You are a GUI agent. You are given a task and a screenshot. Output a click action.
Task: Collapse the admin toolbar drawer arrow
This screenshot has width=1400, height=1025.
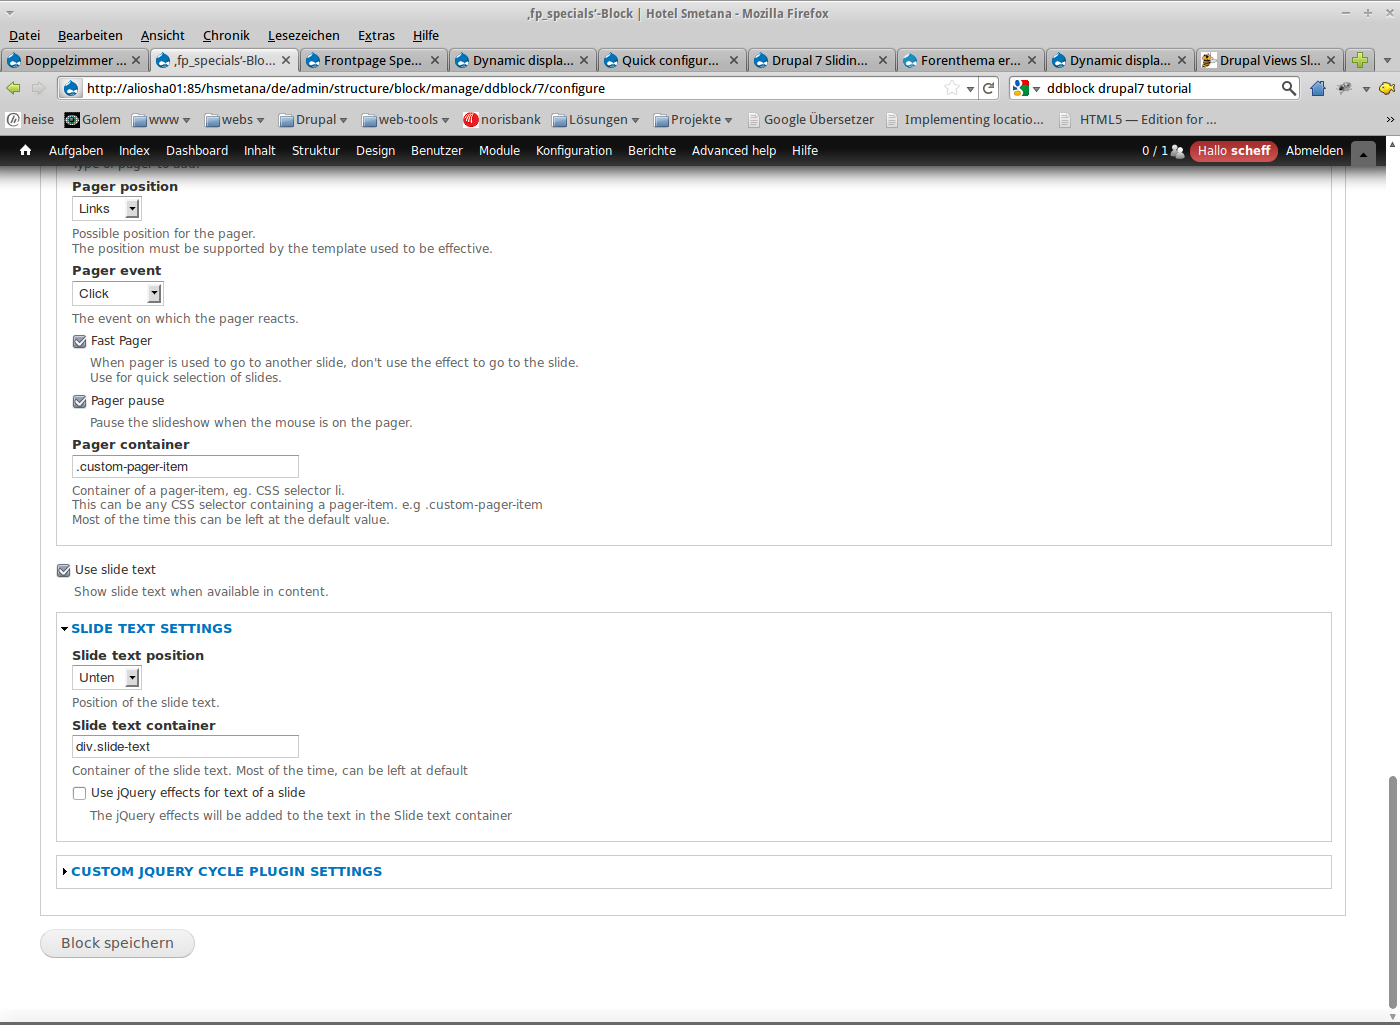tap(1364, 153)
